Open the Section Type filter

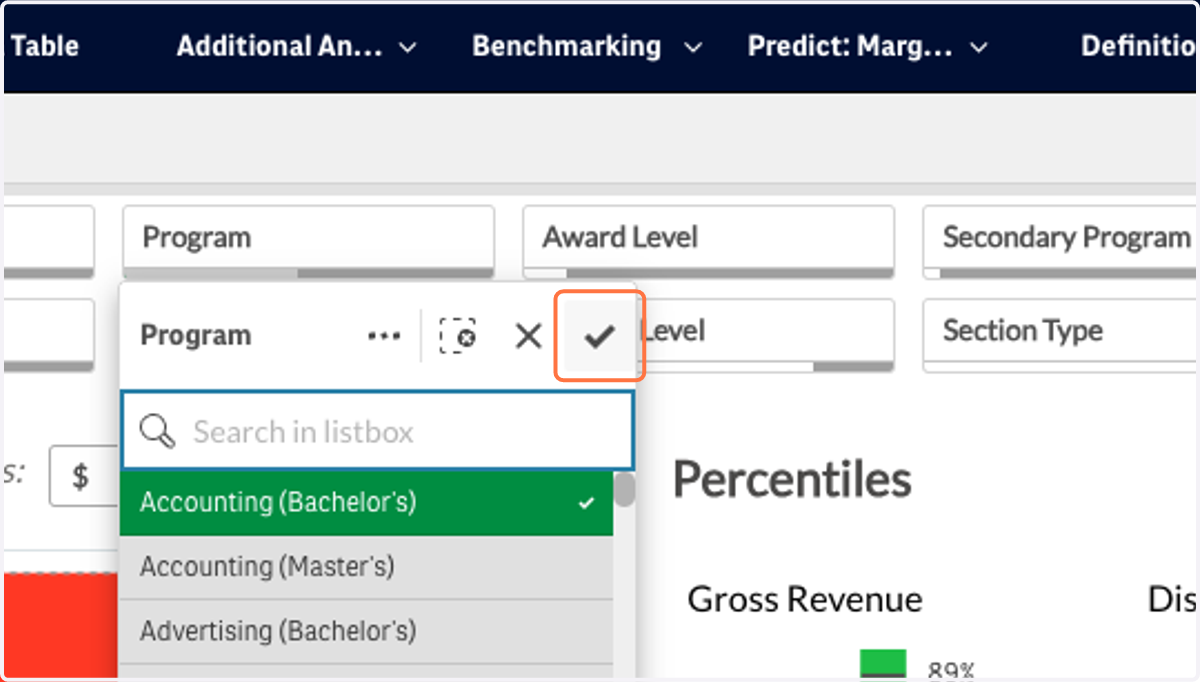(1061, 335)
